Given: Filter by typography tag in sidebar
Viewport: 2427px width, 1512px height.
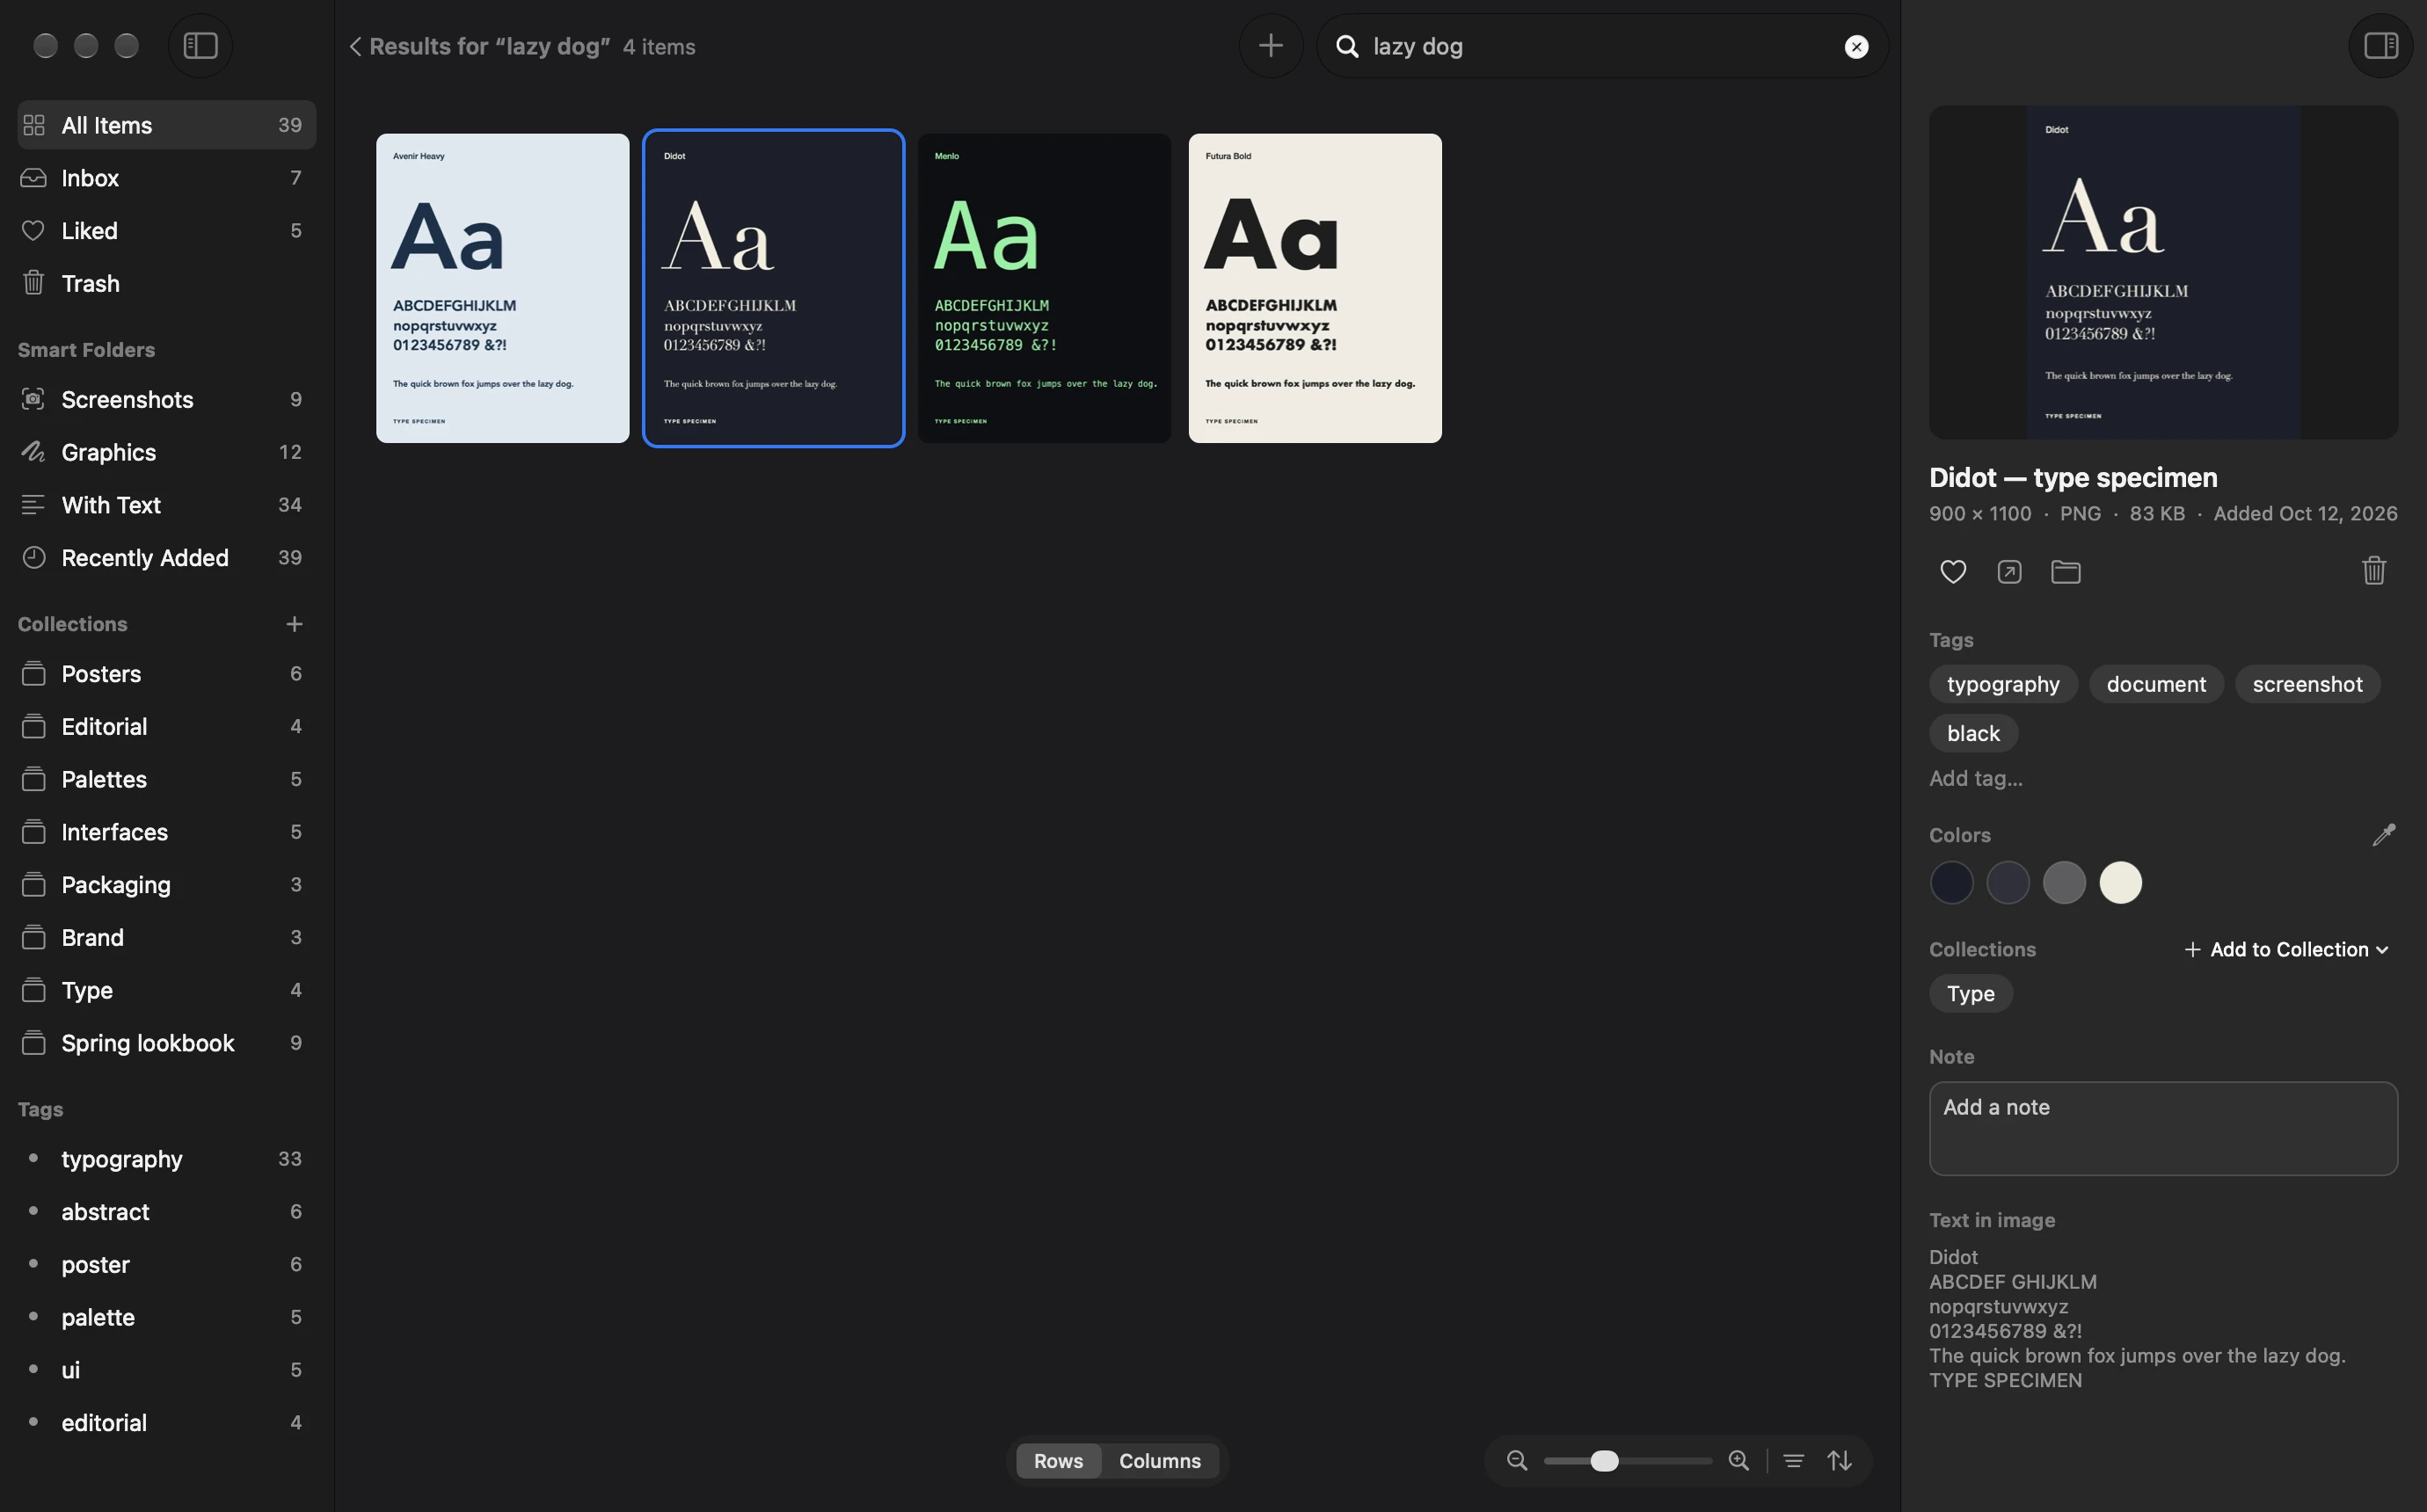Looking at the screenshot, I should [167, 1159].
